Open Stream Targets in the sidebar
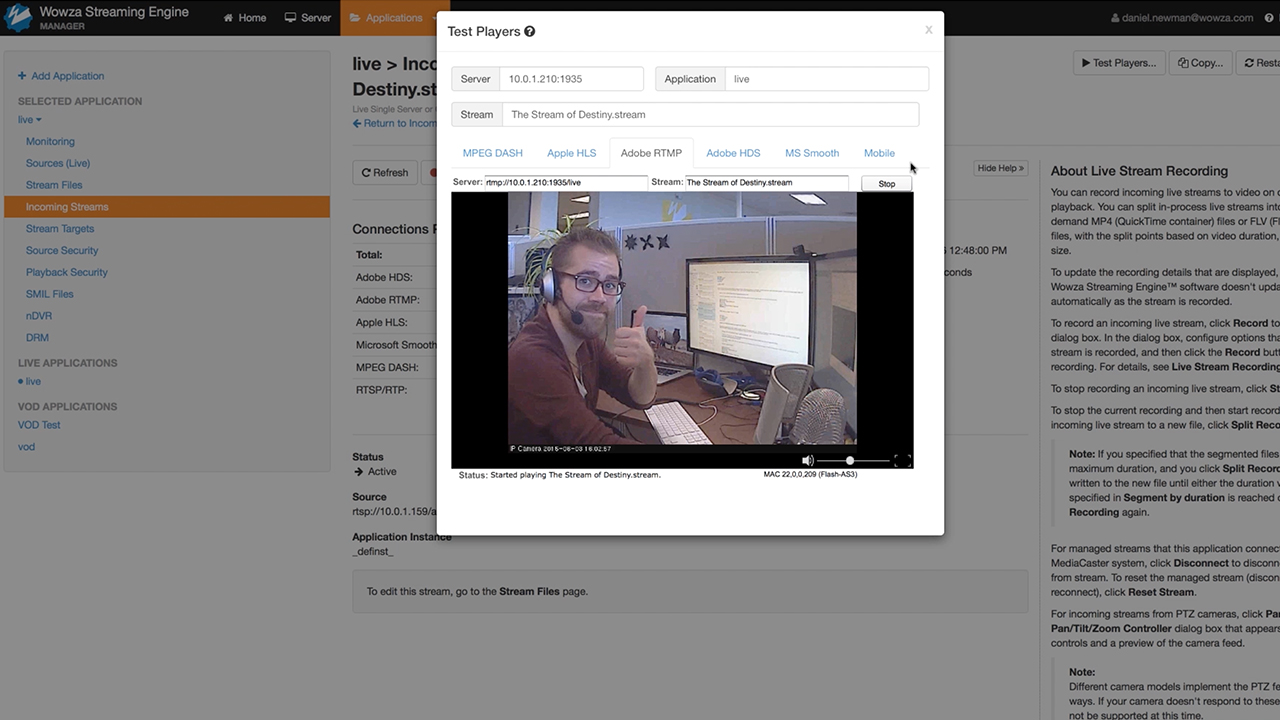 point(60,229)
